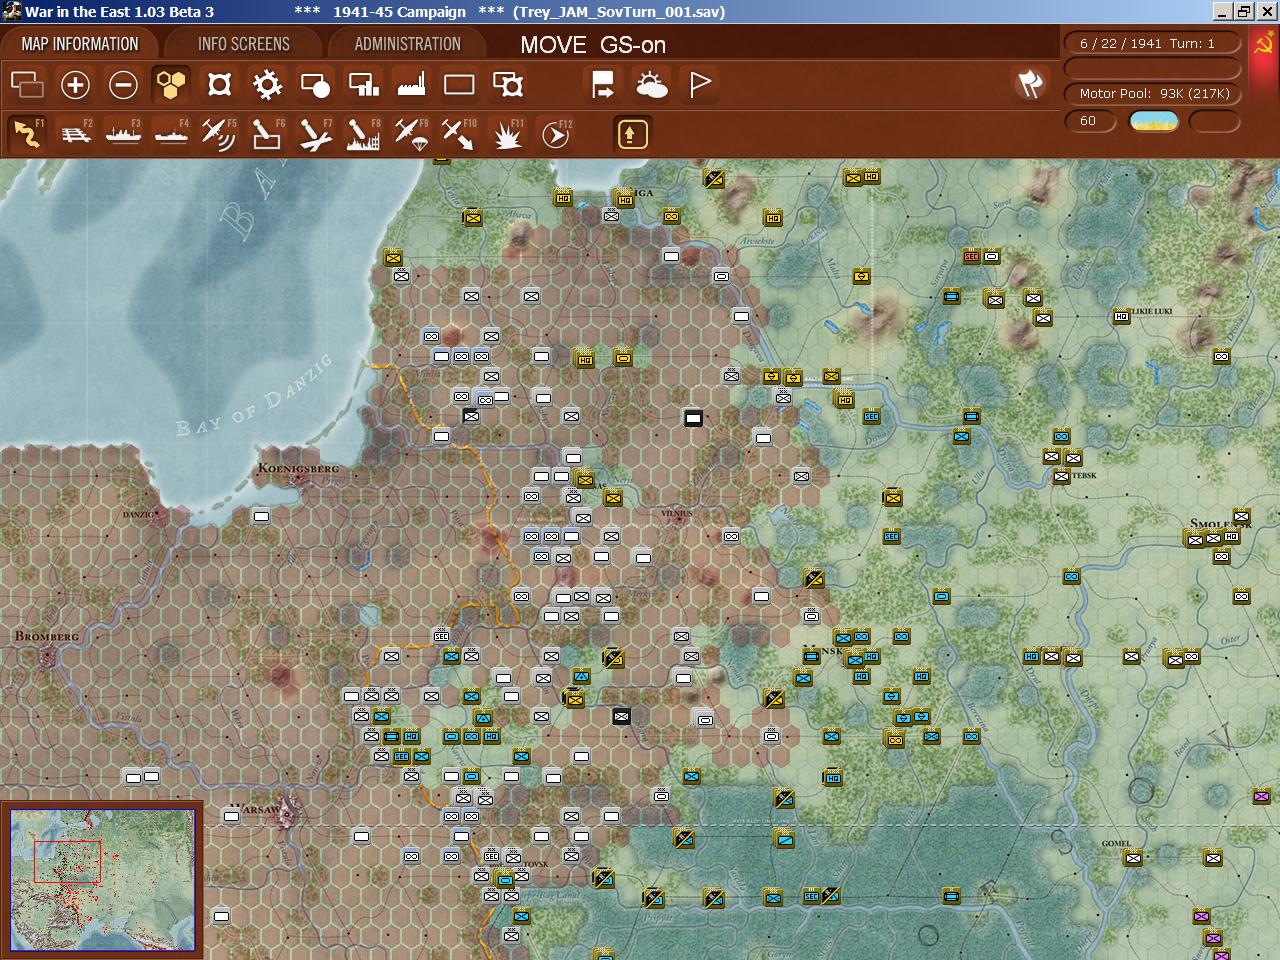This screenshot has height=960, width=1280.
Task: Switch to the ADMINISTRATION tab
Action: pos(407,44)
